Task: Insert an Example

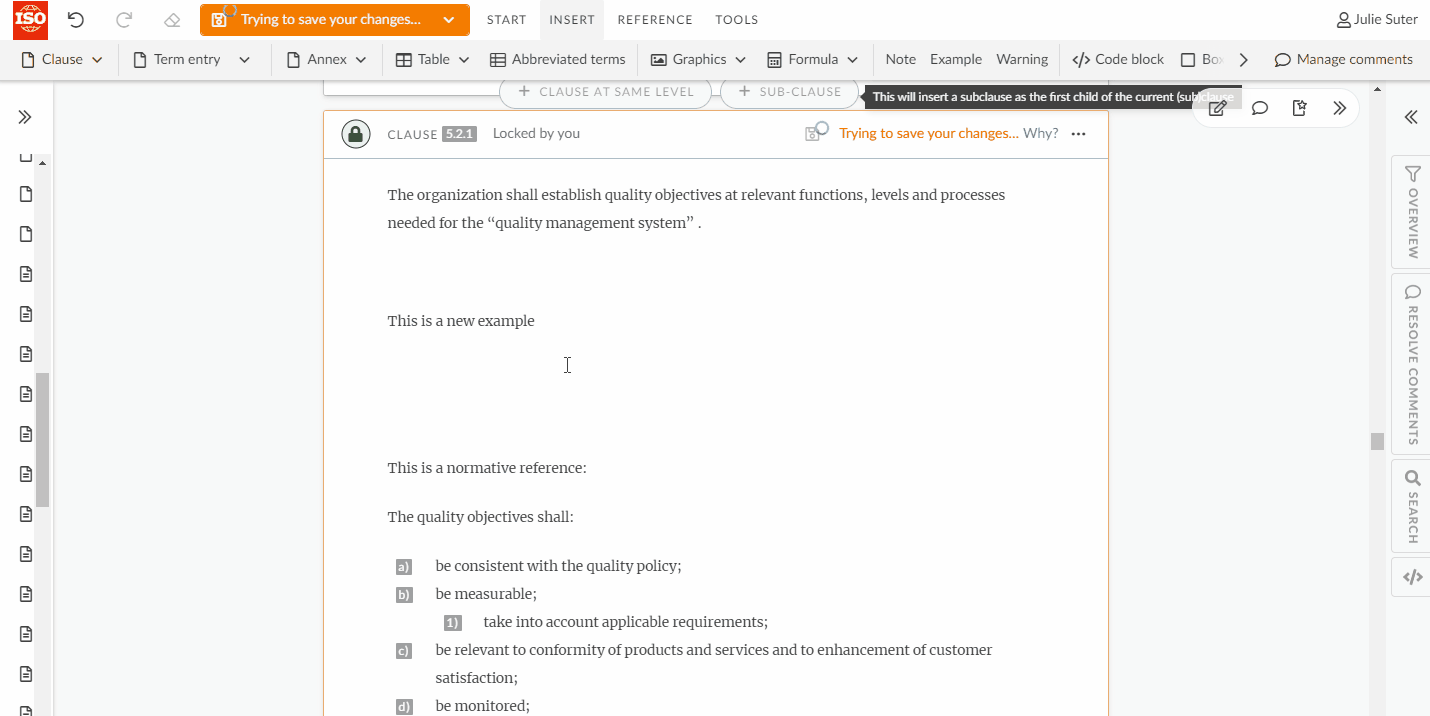Action: pyautogui.click(x=956, y=60)
